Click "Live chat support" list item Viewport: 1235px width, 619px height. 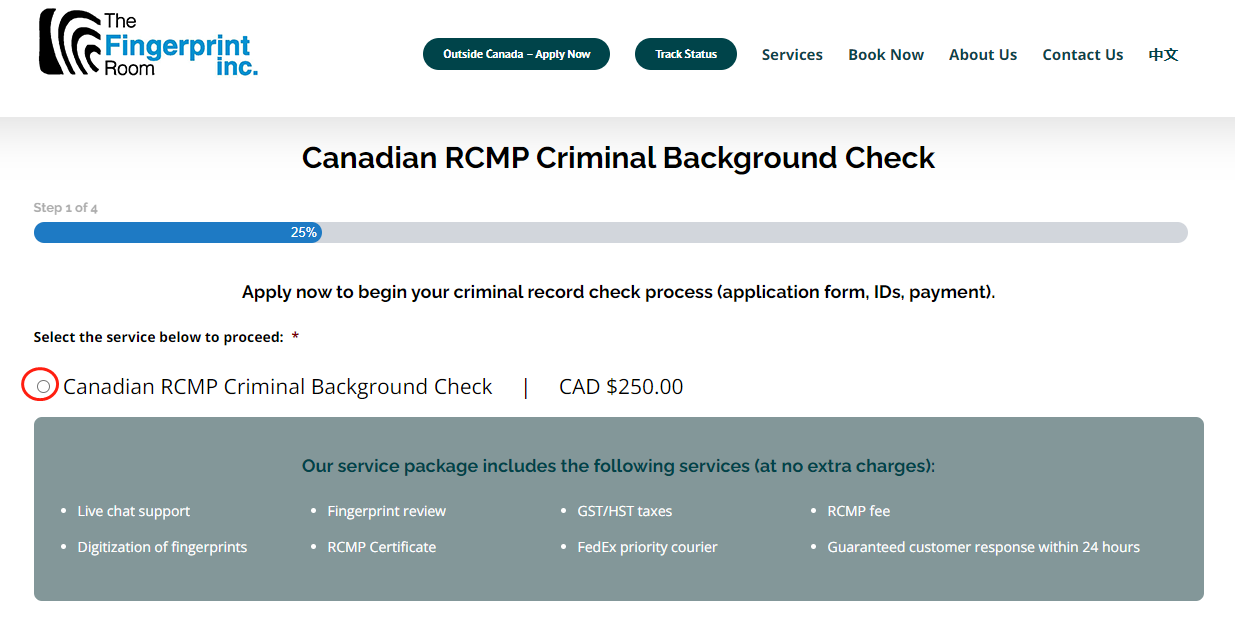pyautogui.click(x=134, y=511)
